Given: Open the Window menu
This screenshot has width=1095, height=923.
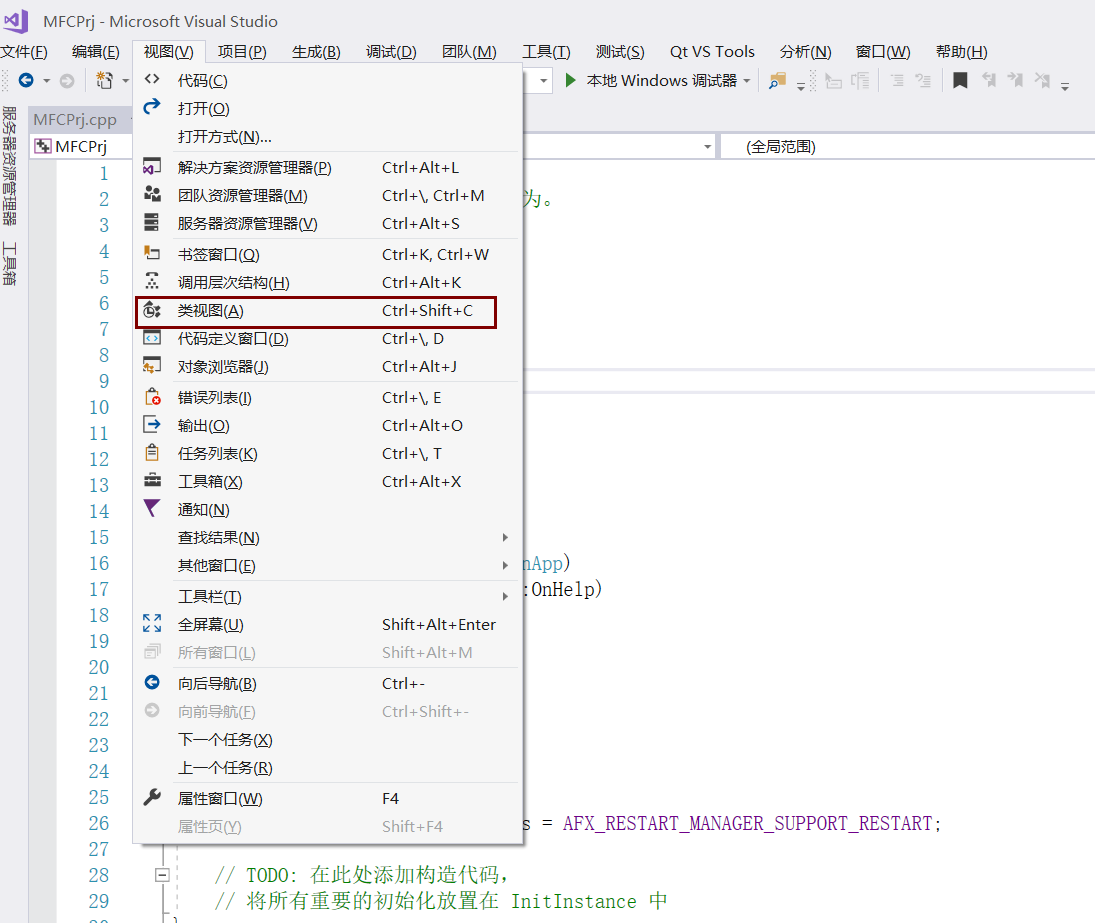Looking at the screenshot, I should (883, 52).
